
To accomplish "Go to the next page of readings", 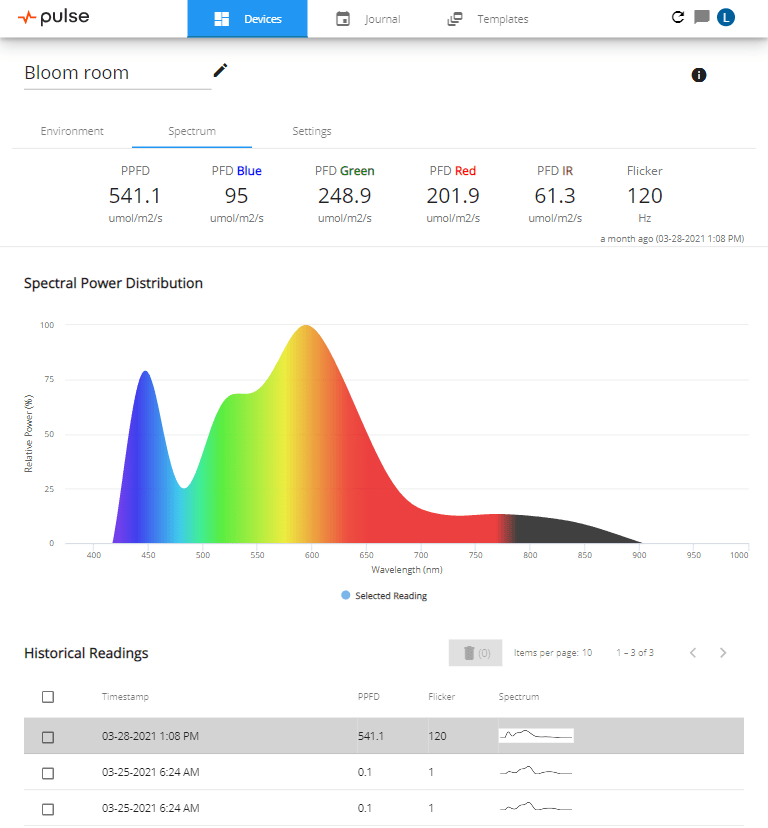I will pyautogui.click(x=723, y=653).
